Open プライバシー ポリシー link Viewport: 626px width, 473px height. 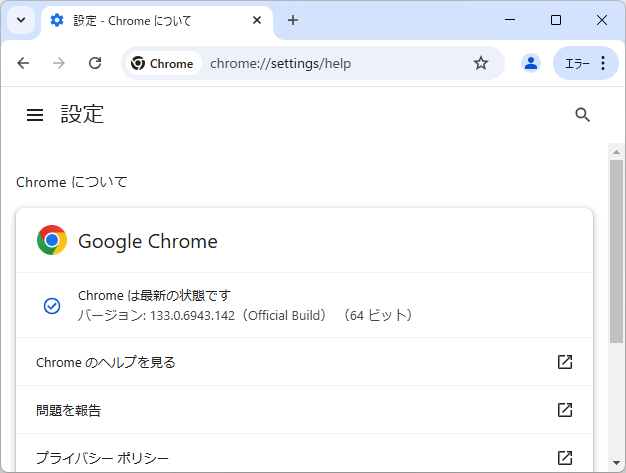coord(305,453)
